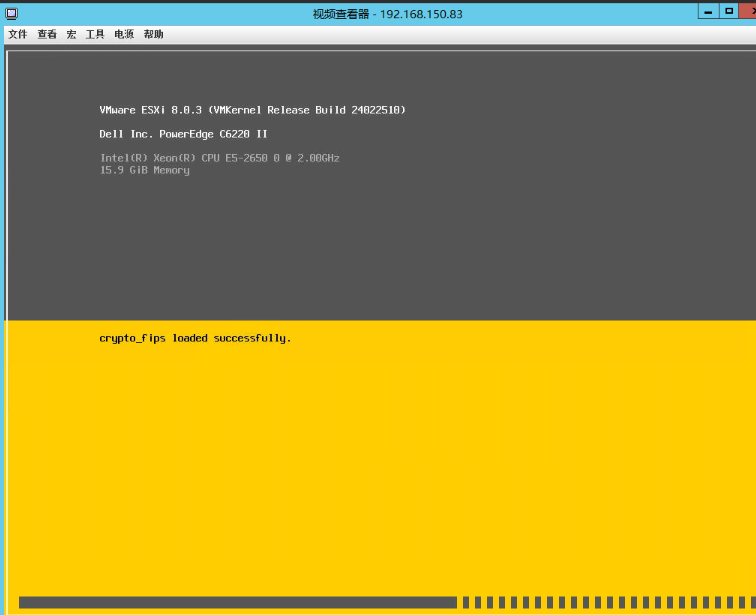Open the 宏 menu
The width and height of the screenshot is (756, 615).
71,34
